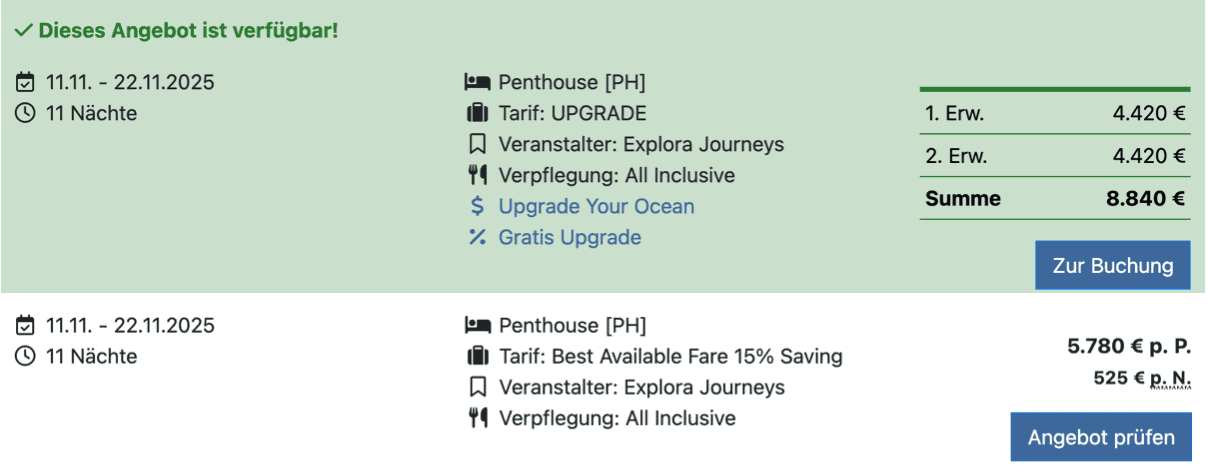Open the Upgrade Your Ocean link
This screenshot has width=1208, height=474.
click(596, 206)
